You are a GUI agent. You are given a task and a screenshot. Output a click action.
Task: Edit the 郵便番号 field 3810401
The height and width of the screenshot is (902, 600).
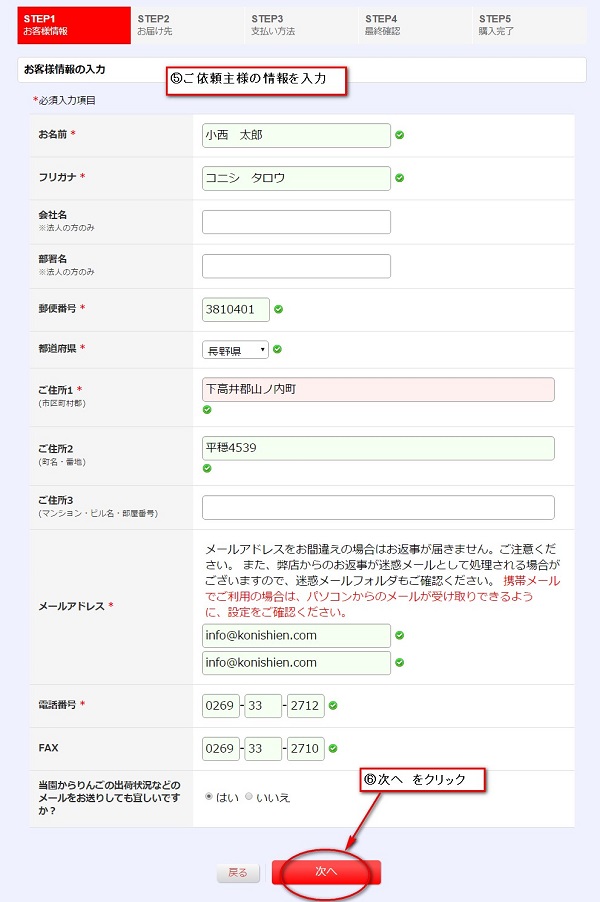[x=236, y=309]
